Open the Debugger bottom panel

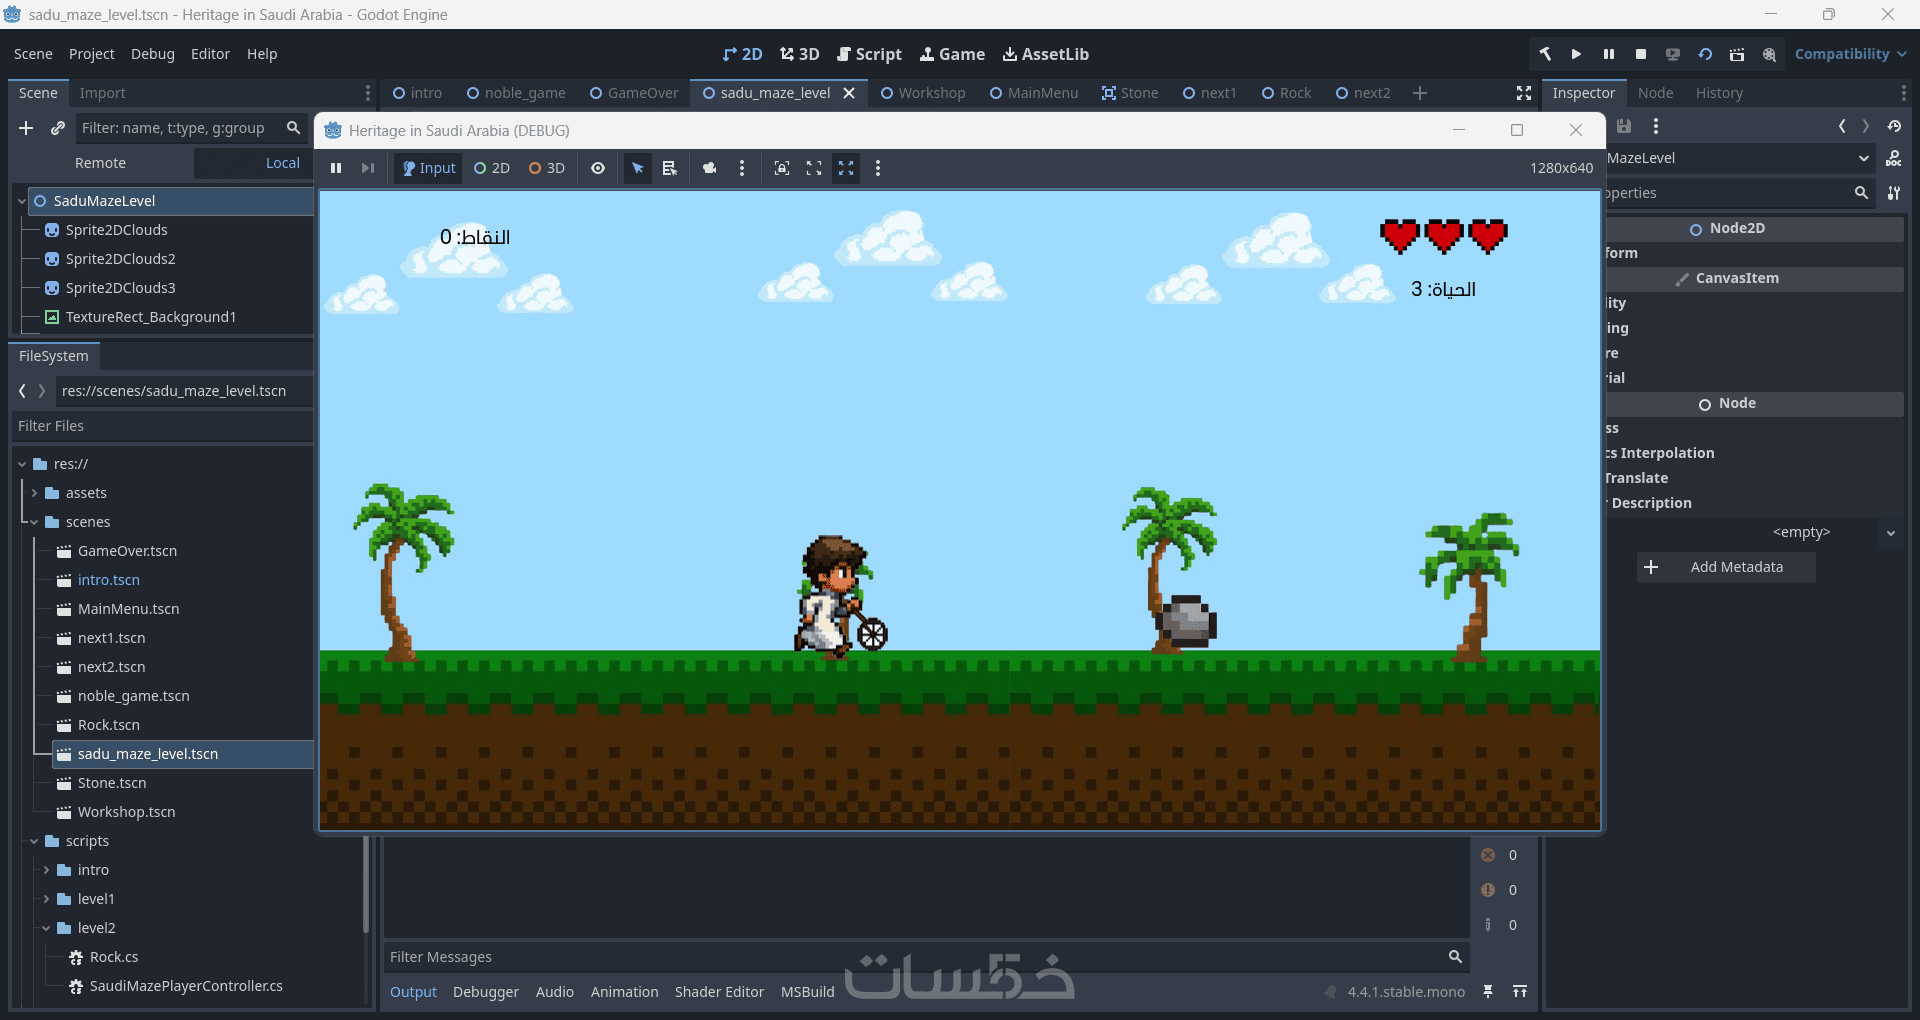coord(486,992)
